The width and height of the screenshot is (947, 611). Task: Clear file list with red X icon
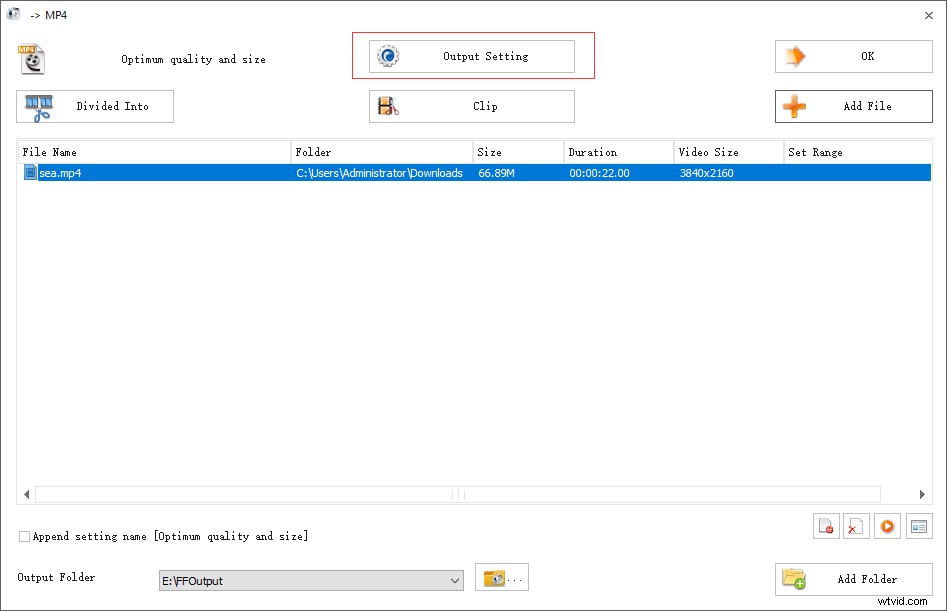(x=856, y=526)
